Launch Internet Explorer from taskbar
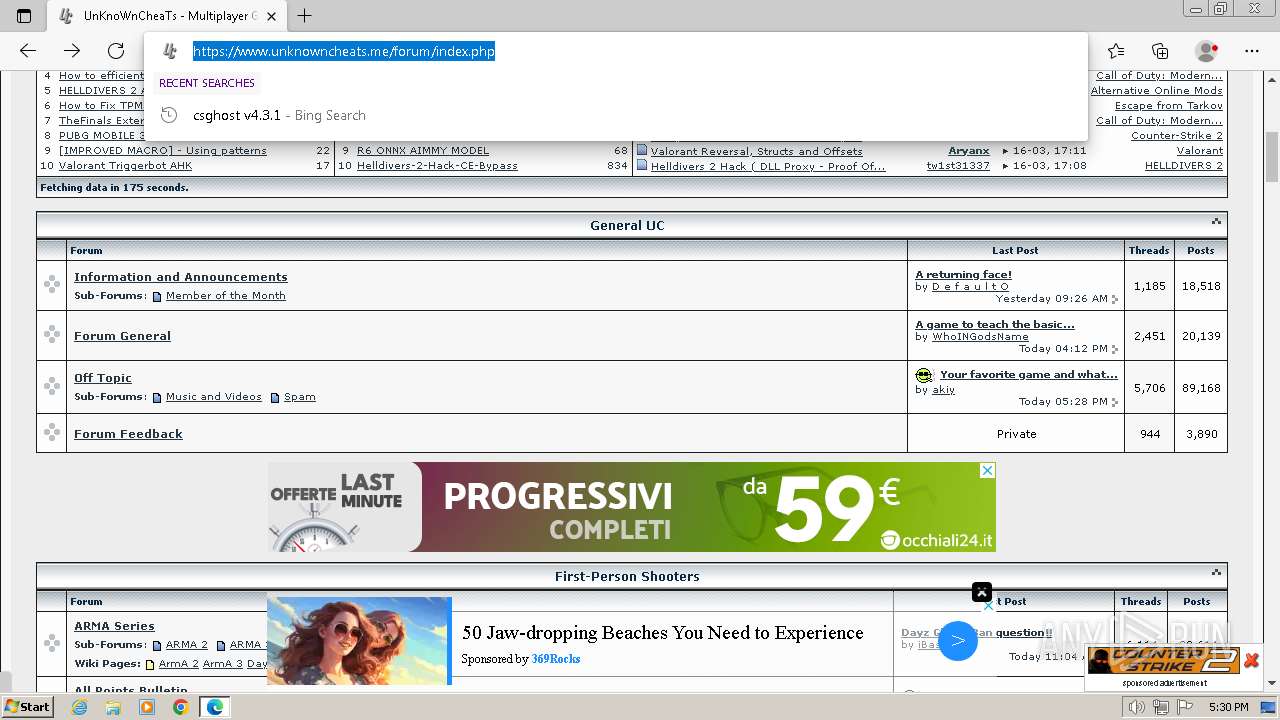This screenshot has height=720, width=1280. tap(79, 707)
